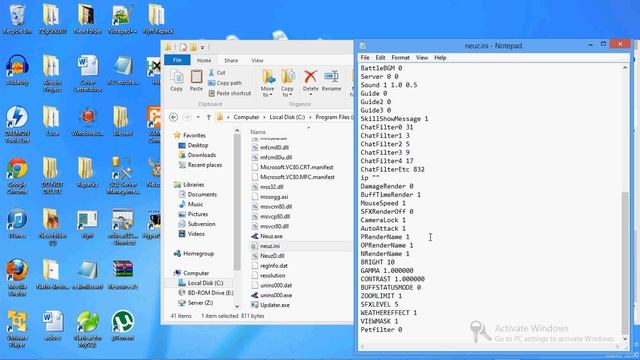The width and height of the screenshot is (640, 360).
Task: Launch Mozilla Firefox from the desktop
Action: coord(17,278)
